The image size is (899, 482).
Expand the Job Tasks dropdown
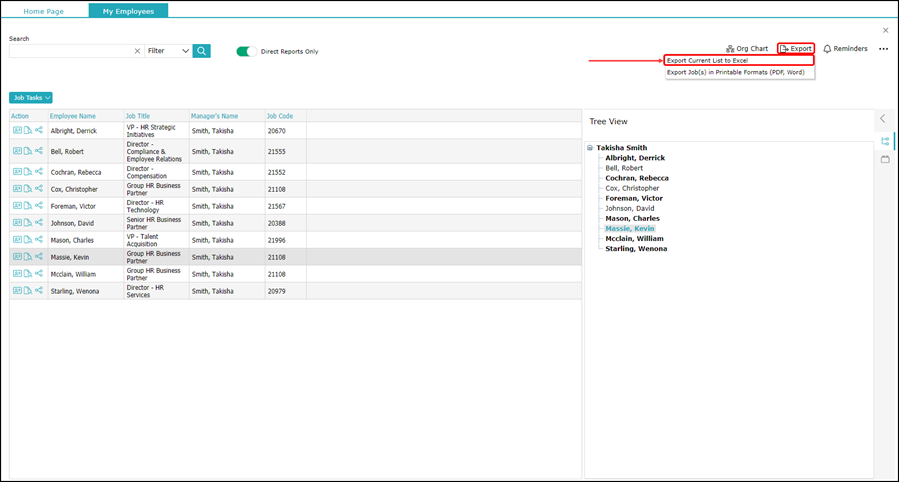coord(31,98)
